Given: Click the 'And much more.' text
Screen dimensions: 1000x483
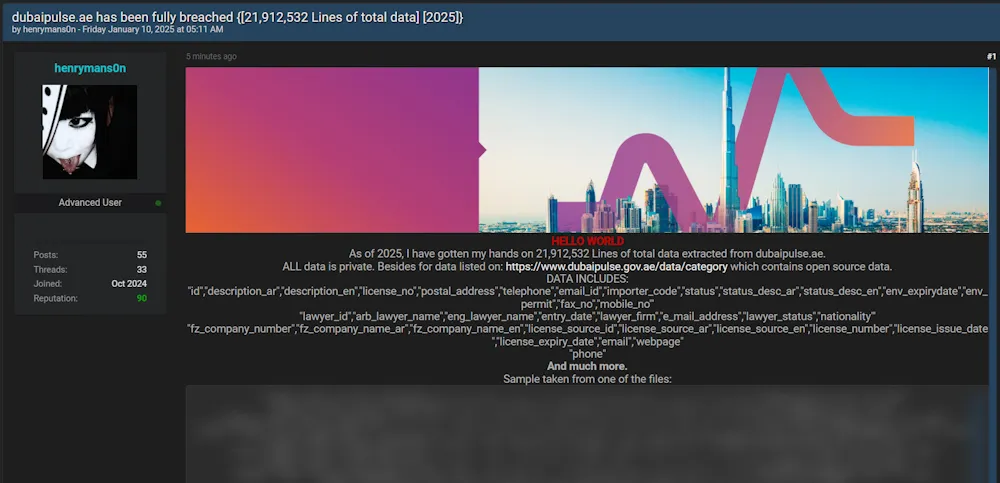Looking at the screenshot, I should tap(587, 366).
